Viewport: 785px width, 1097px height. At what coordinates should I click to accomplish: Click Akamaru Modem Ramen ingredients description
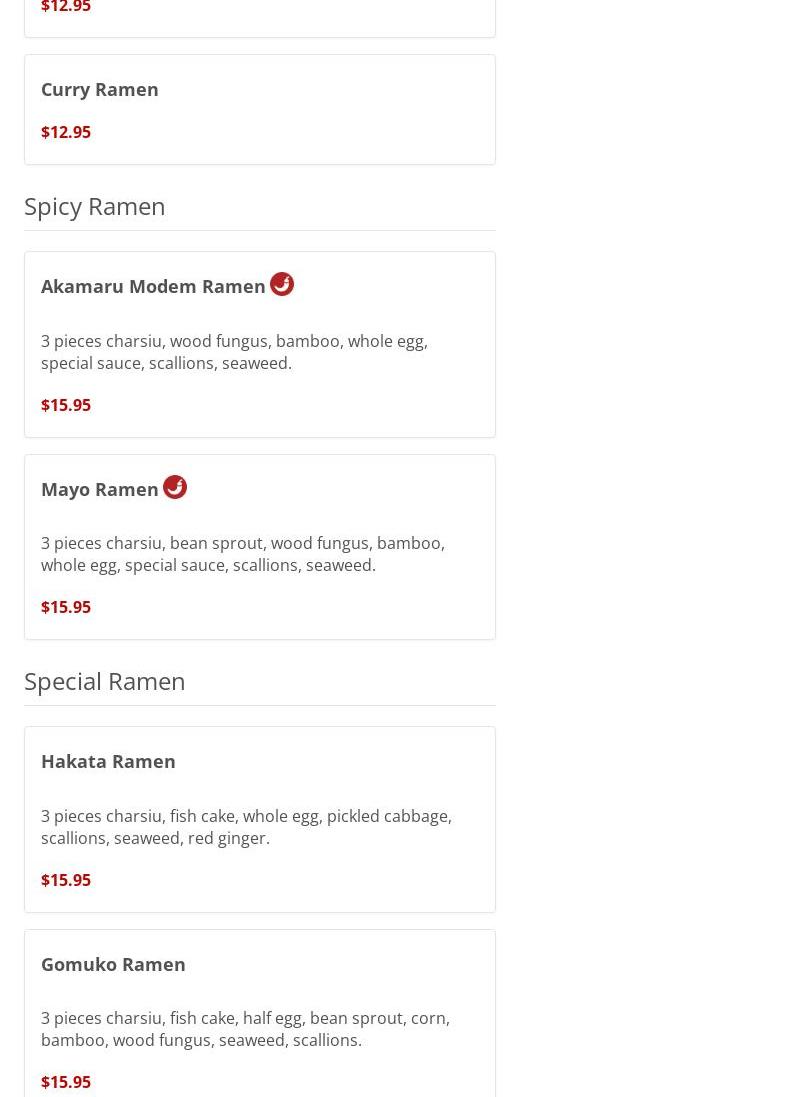click(x=234, y=352)
